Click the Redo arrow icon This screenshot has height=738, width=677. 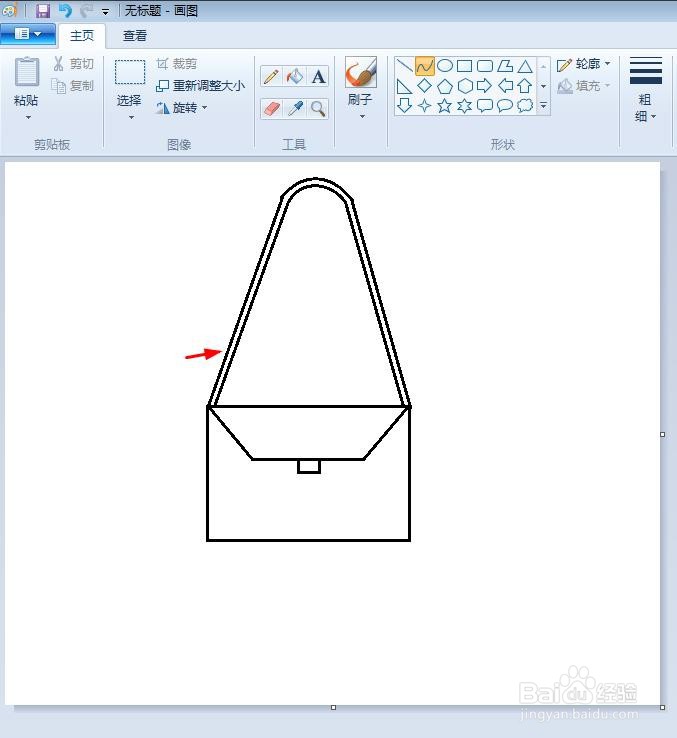[x=86, y=10]
